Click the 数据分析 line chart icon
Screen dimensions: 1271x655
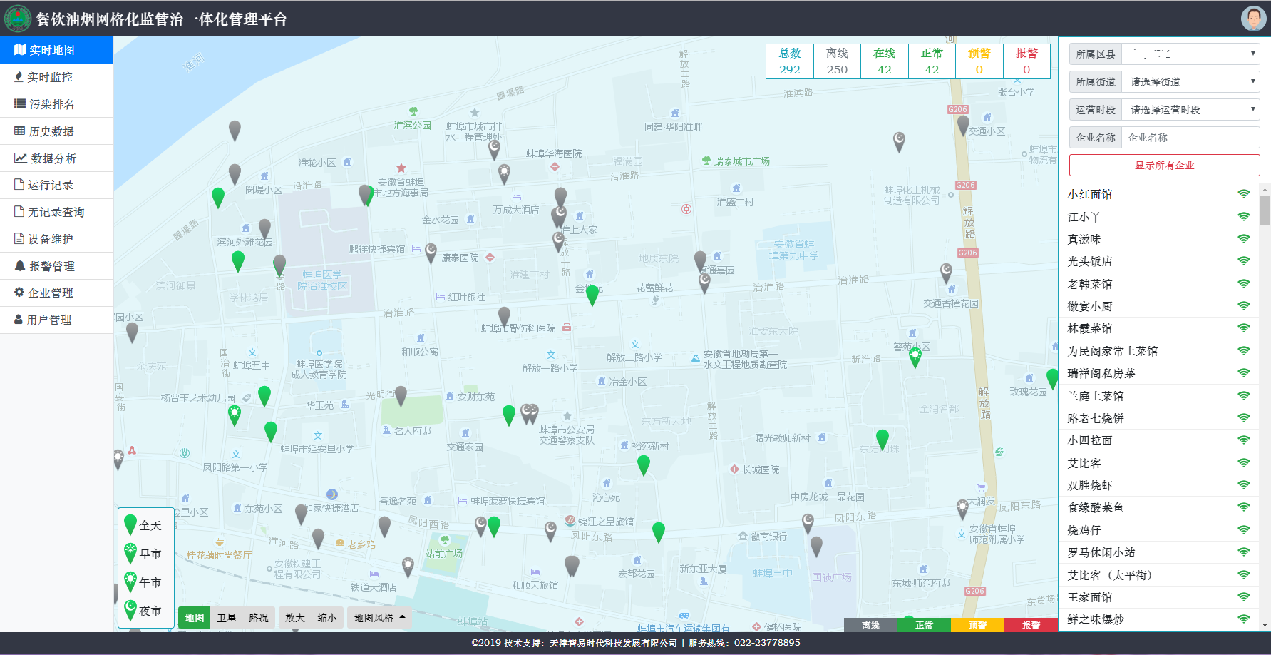[19, 158]
